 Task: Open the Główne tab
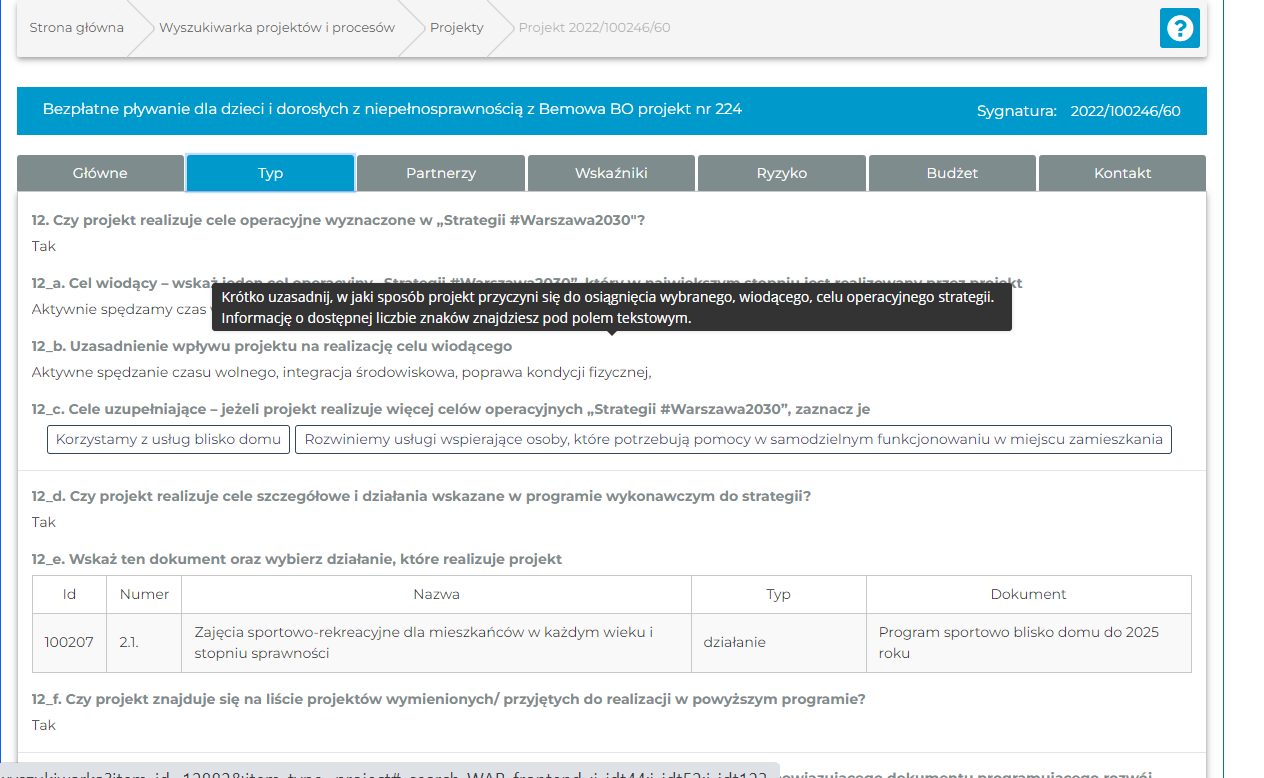click(100, 173)
